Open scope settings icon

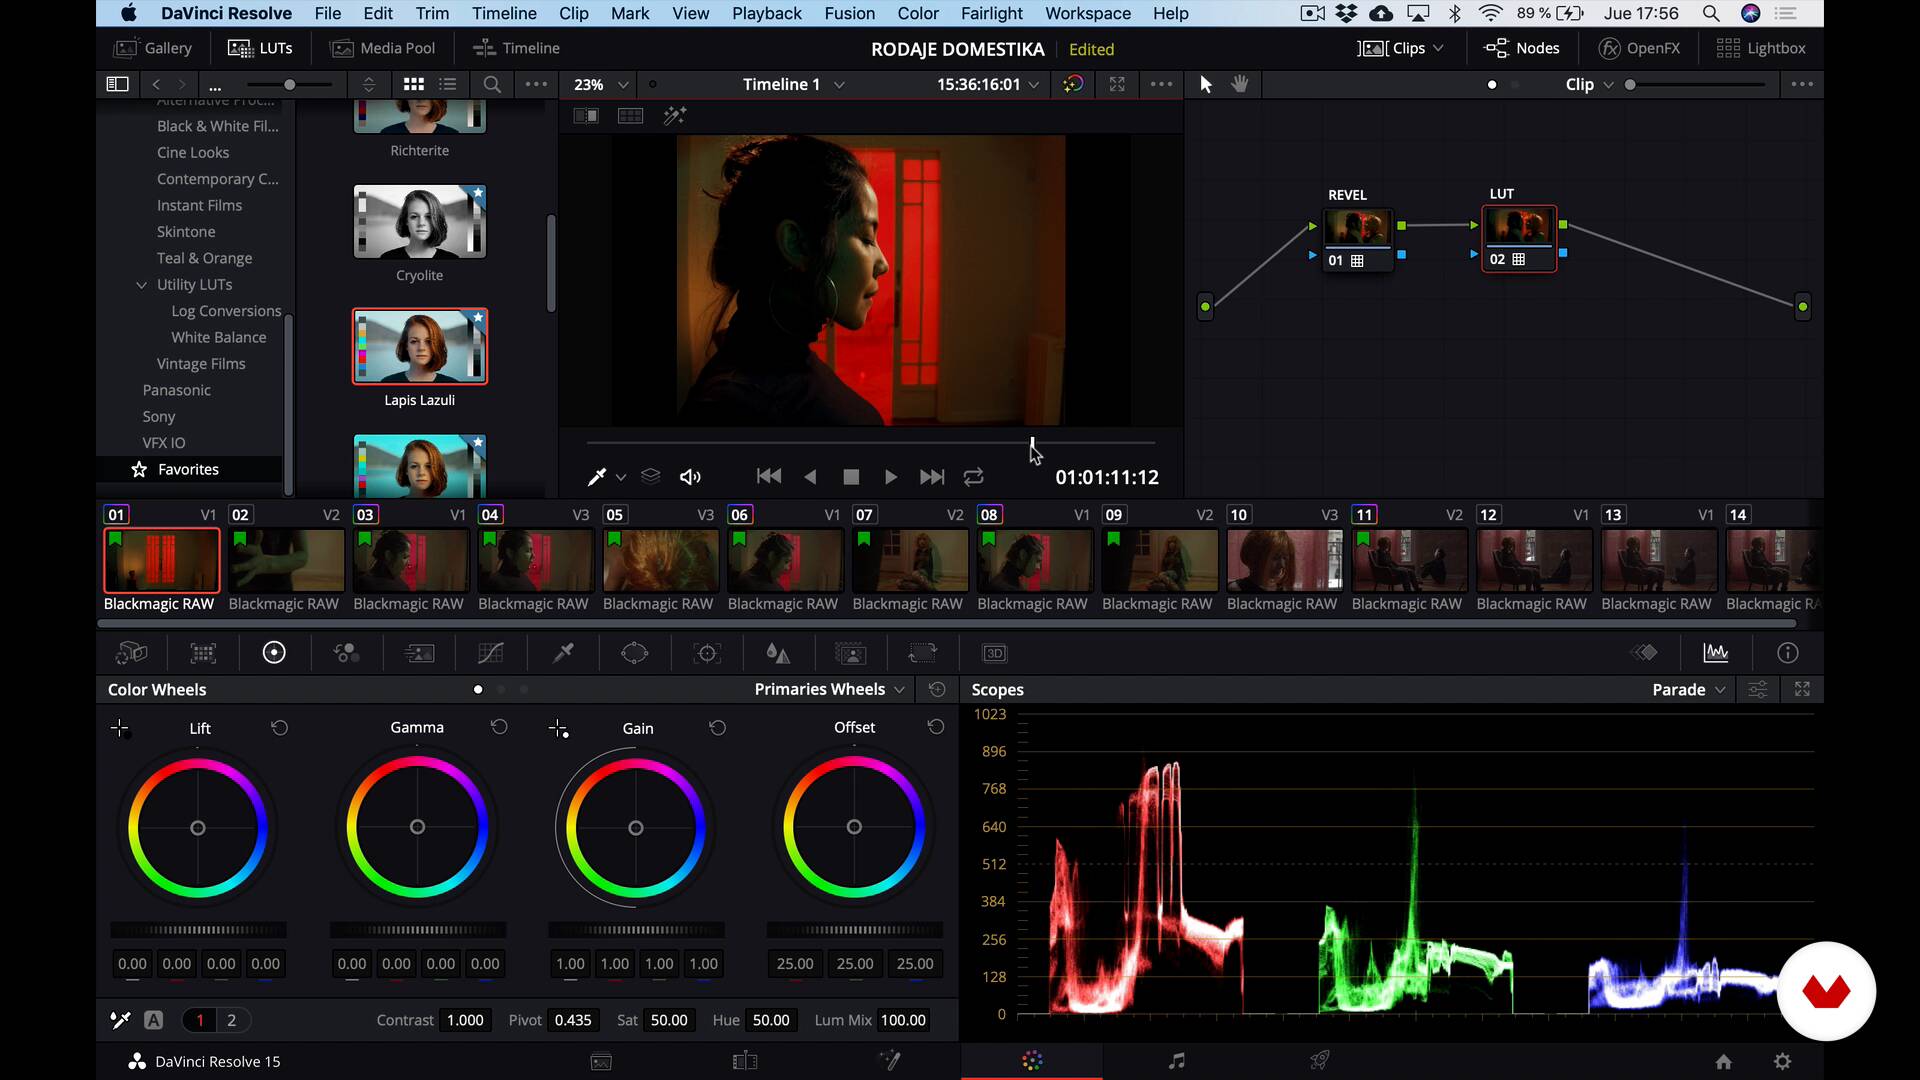pos(1758,690)
